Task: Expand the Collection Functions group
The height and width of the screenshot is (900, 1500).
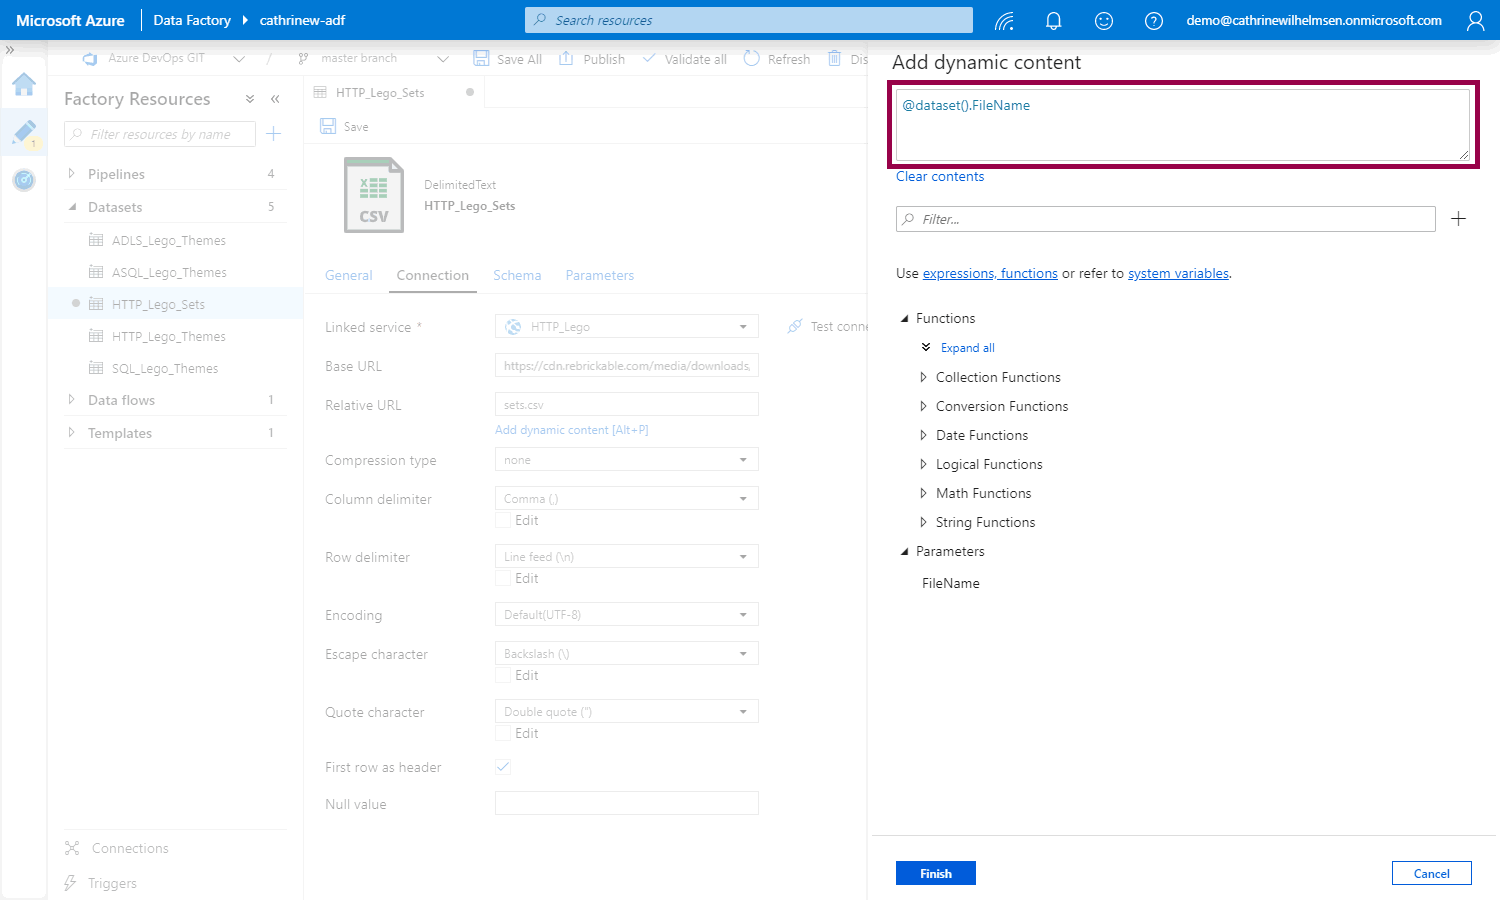Action: coord(997,377)
